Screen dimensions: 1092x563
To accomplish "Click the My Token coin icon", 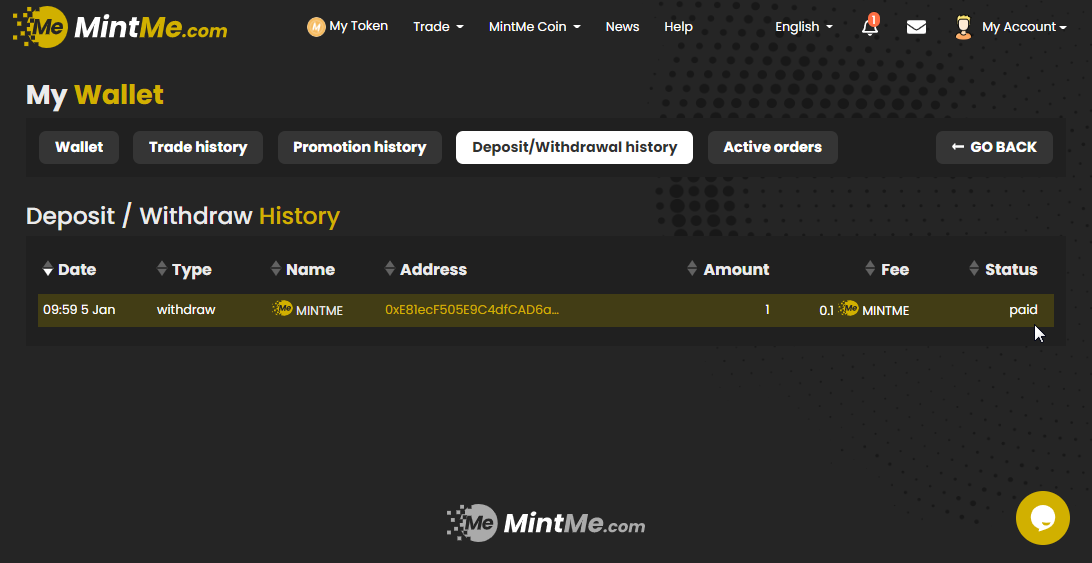I will tap(316, 27).
